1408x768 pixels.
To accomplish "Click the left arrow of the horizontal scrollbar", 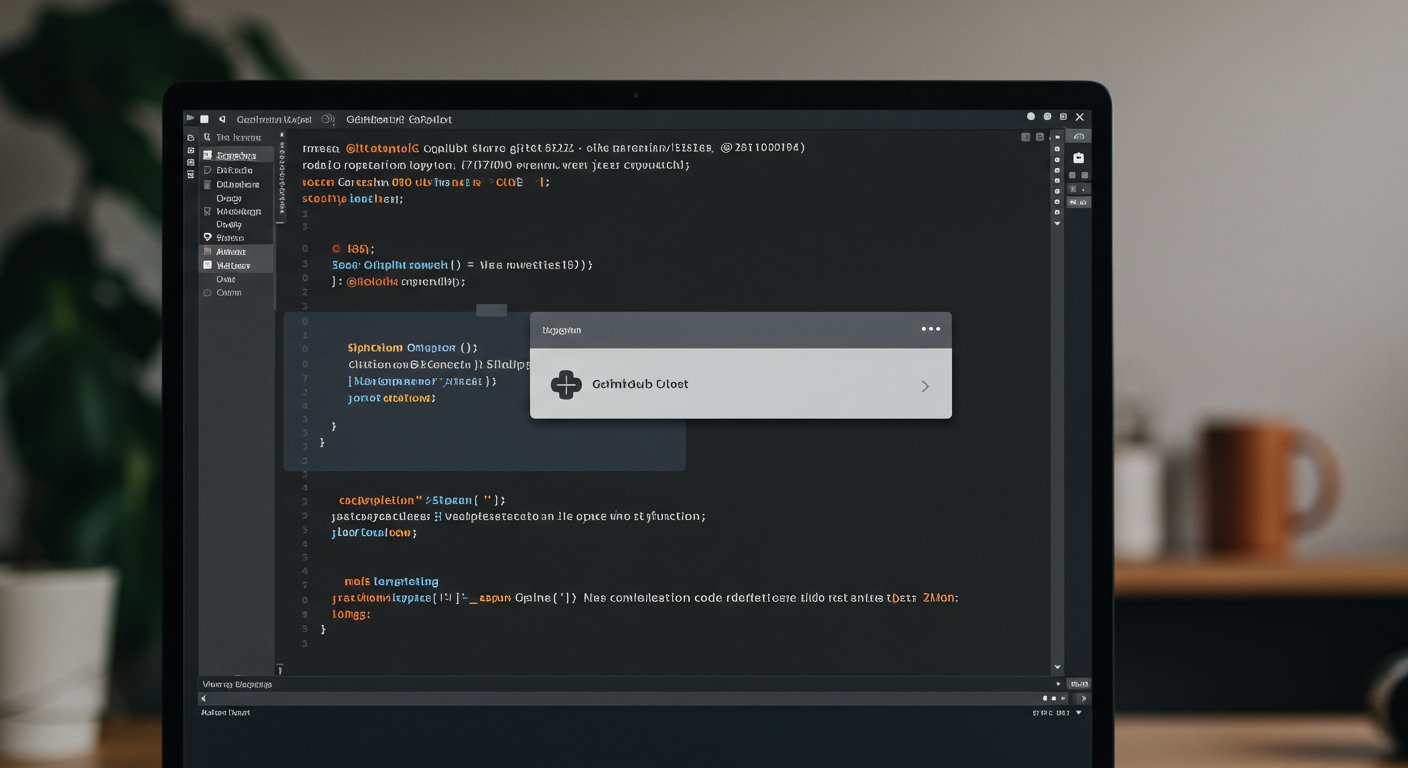I will coord(204,699).
